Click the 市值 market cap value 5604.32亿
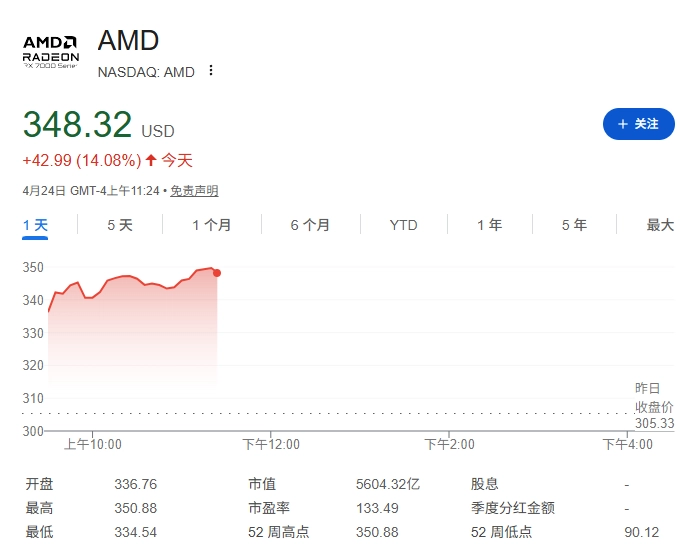The height and width of the screenshot is (557, 685). 387,484
